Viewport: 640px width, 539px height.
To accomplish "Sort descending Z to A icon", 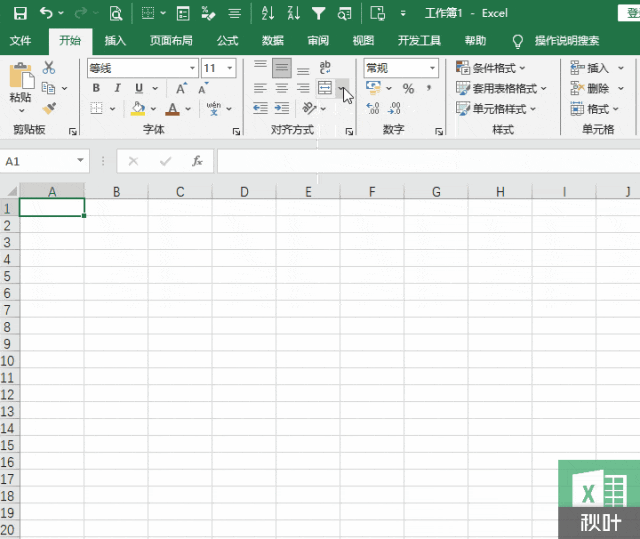I will click(x=293, y=13).
